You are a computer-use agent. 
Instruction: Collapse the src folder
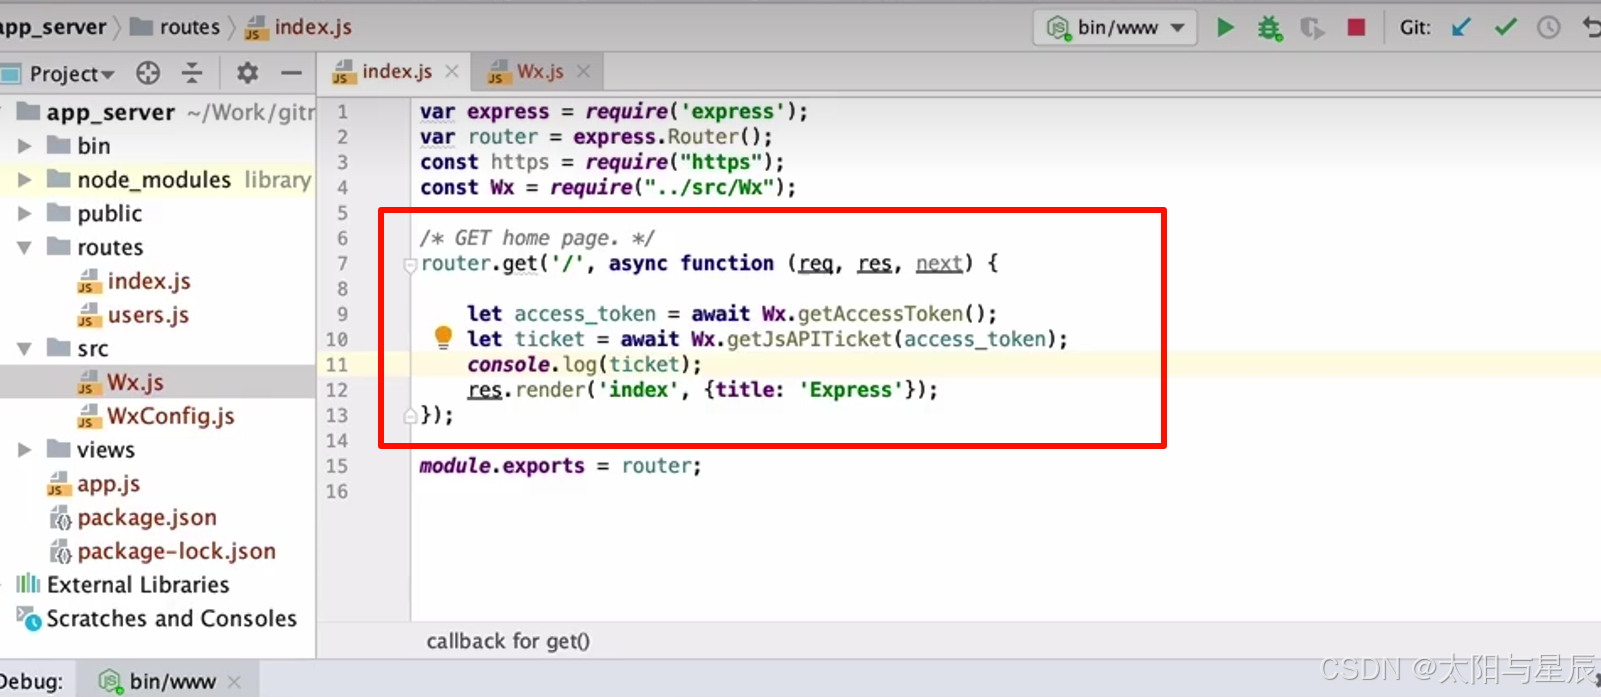(x=25, y=349)
